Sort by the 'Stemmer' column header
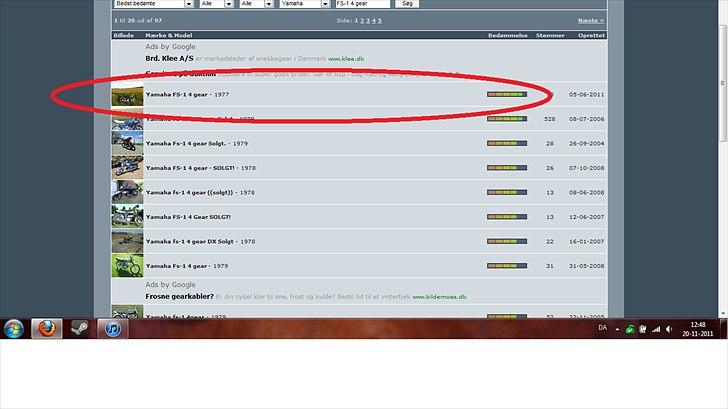The width and height of the screenshot is (728, 409). (x=550, y=35)
